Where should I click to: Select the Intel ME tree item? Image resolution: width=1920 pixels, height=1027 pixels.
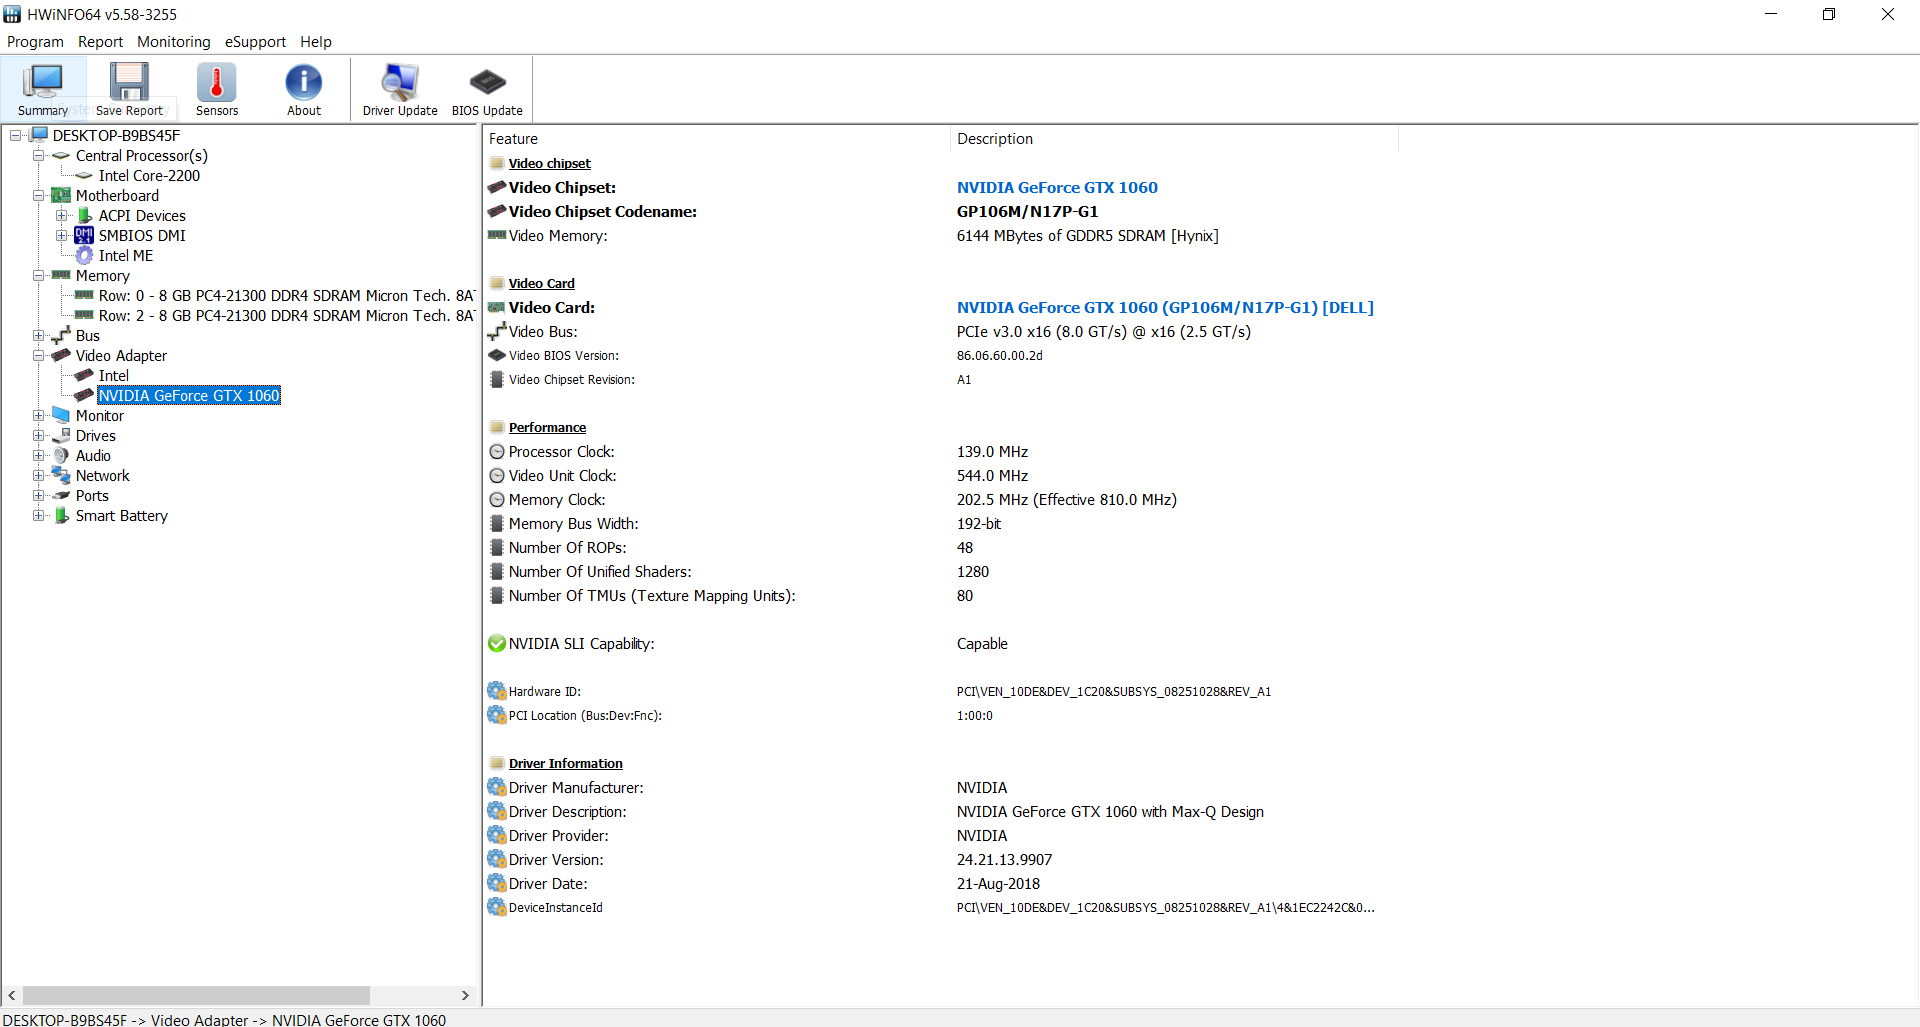coord(126,256)
